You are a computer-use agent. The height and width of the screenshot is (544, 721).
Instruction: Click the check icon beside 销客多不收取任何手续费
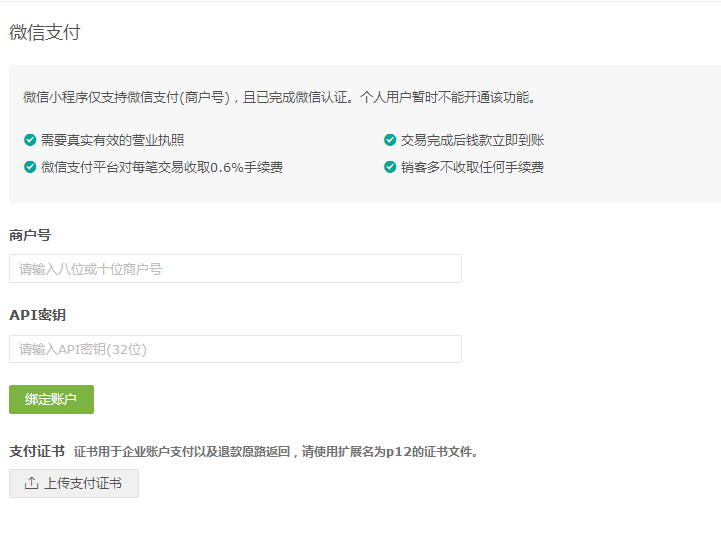390,167
